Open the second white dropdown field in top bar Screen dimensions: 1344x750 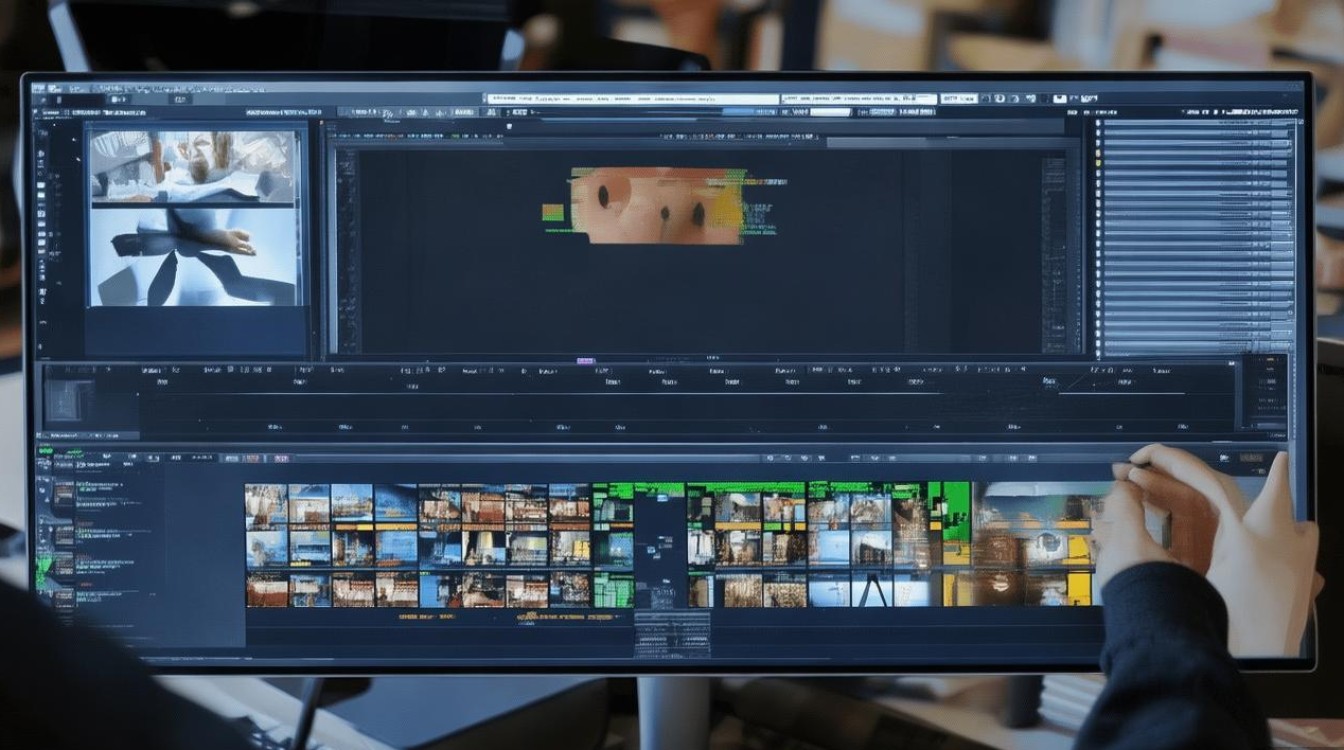859,100
